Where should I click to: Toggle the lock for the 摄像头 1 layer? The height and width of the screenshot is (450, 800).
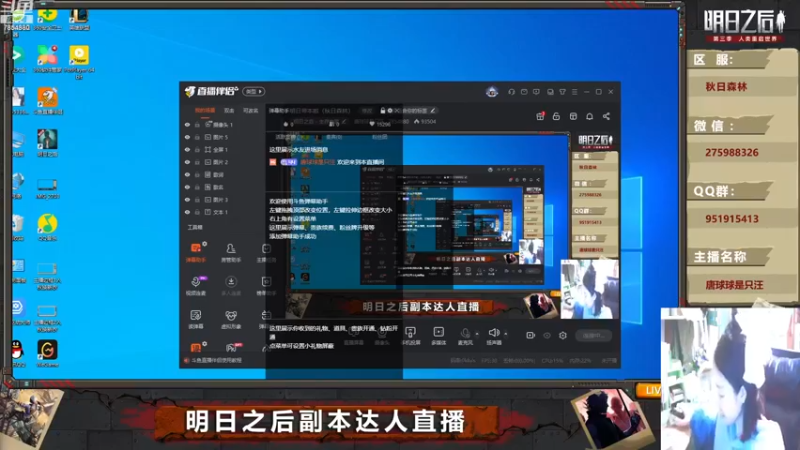197,124
